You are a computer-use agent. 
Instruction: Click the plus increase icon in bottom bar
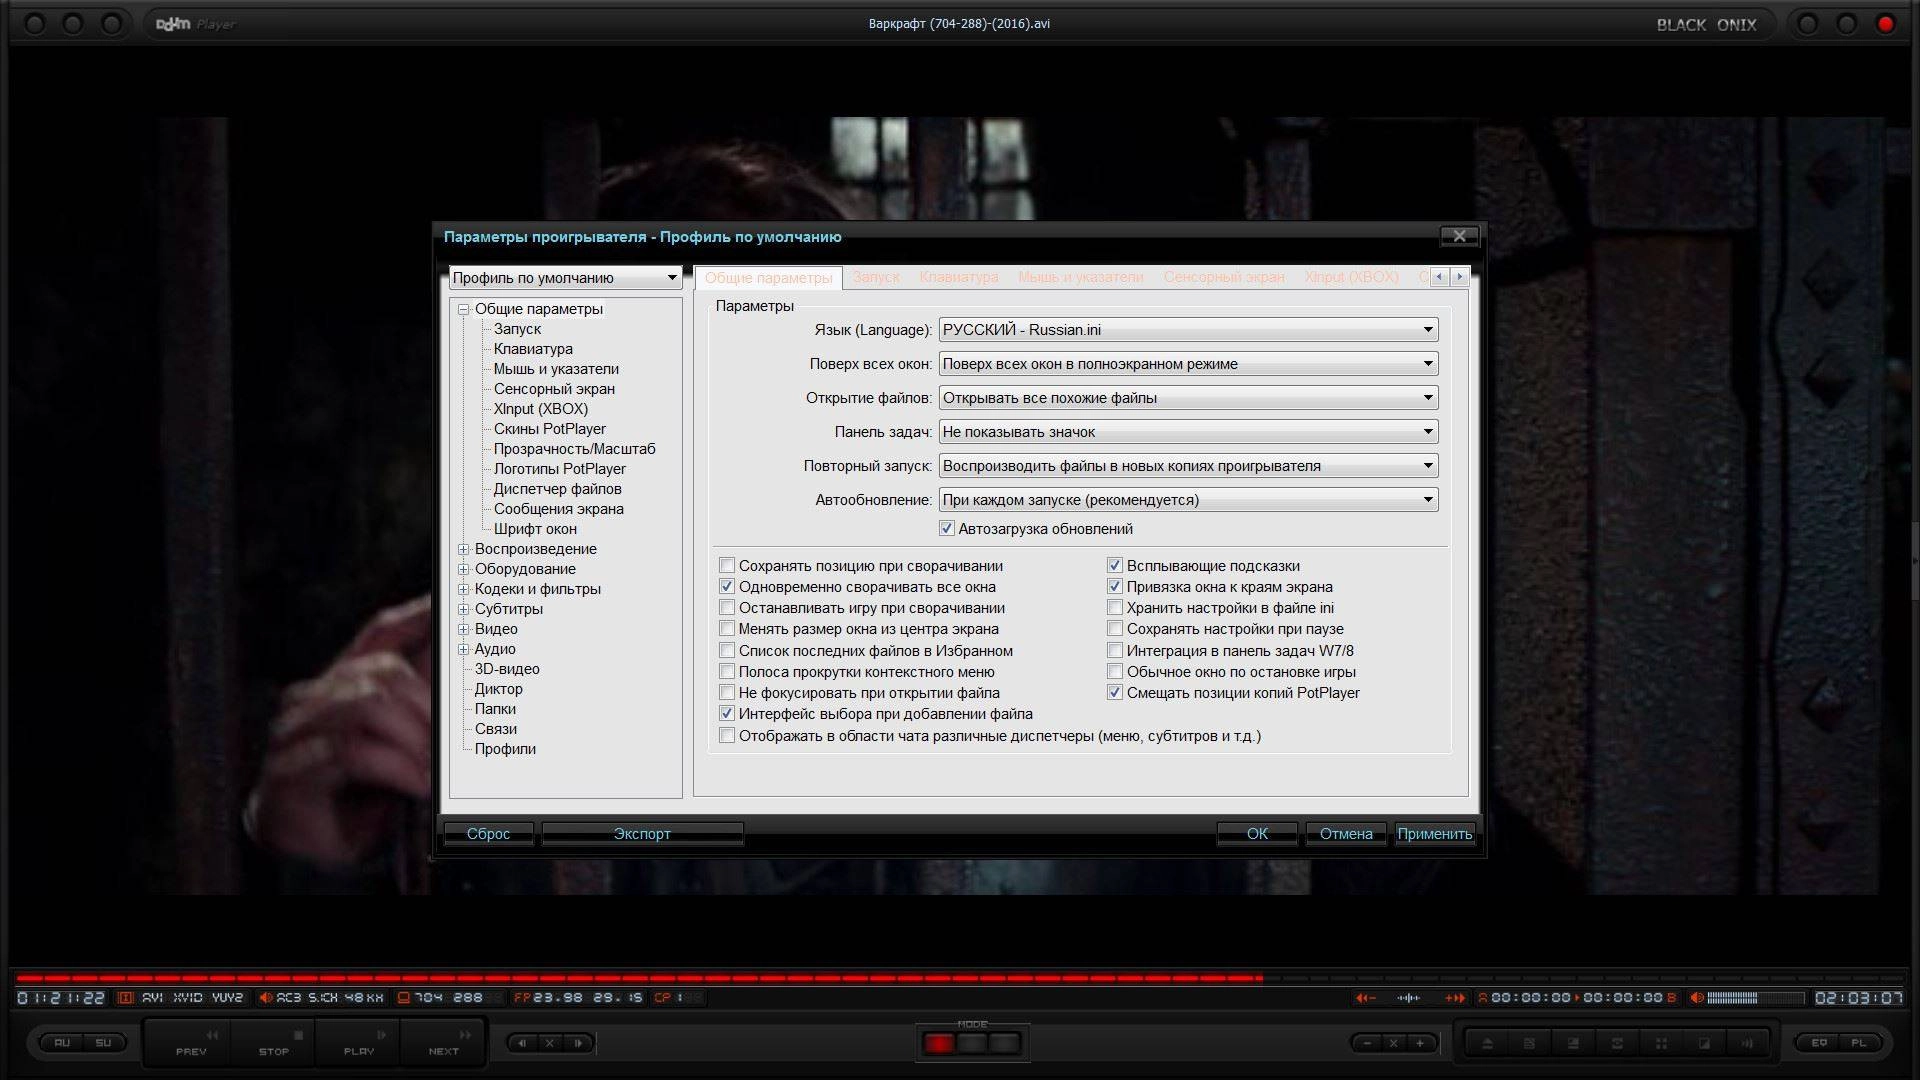tap(1420, 1043)
